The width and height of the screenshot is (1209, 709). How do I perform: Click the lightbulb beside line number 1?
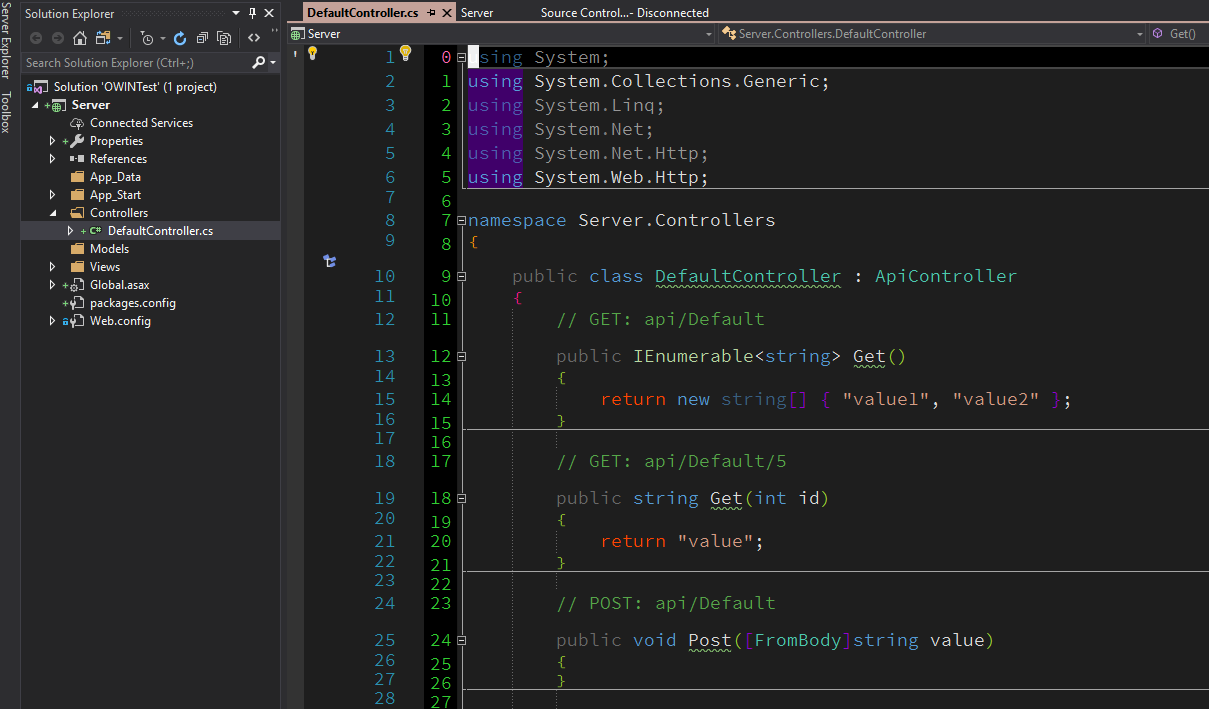click(x=405, y=53)
